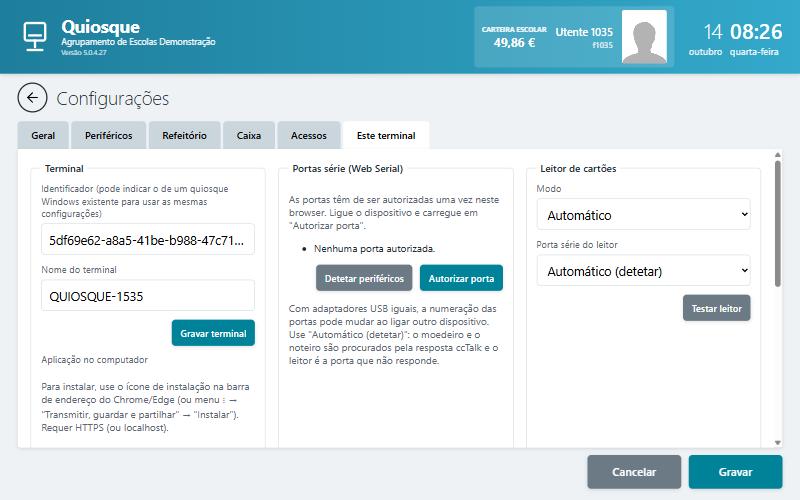Viewport: 800px width, 500px height.
Task: Click the Testar leitor button
Action: 716,308
